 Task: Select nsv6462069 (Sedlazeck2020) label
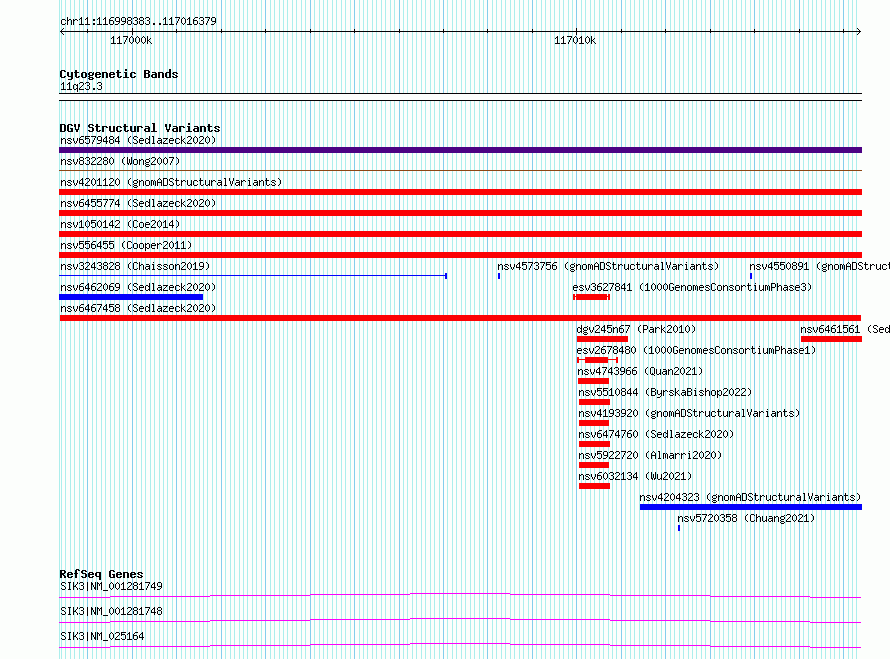138,287
